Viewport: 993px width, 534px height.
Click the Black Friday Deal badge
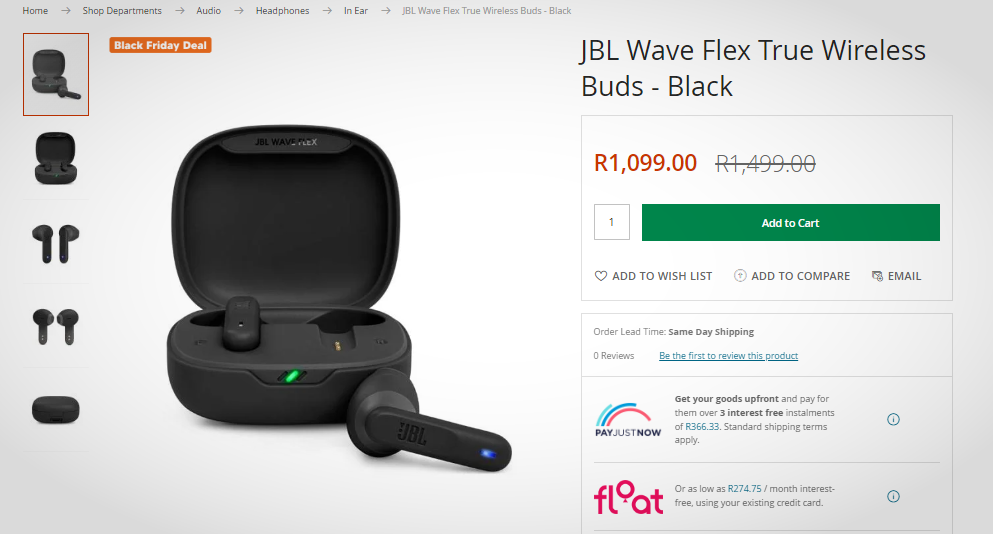coord(160,46)
